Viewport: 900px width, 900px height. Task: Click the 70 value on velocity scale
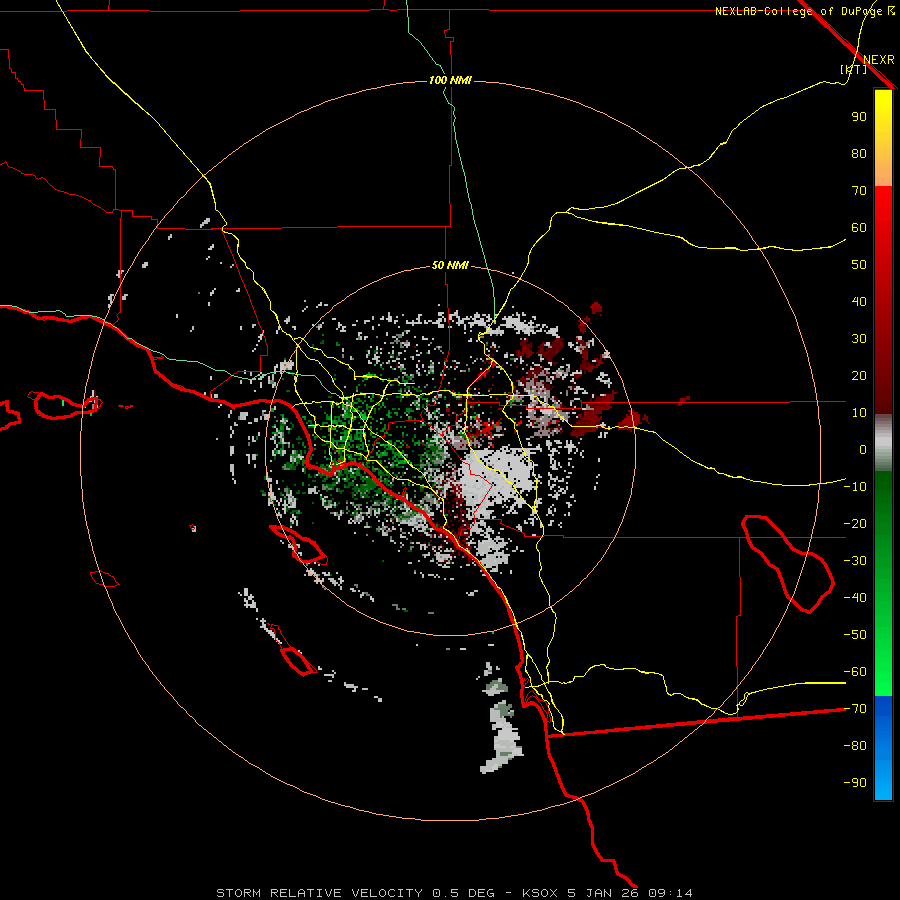[x=859, y=191]
